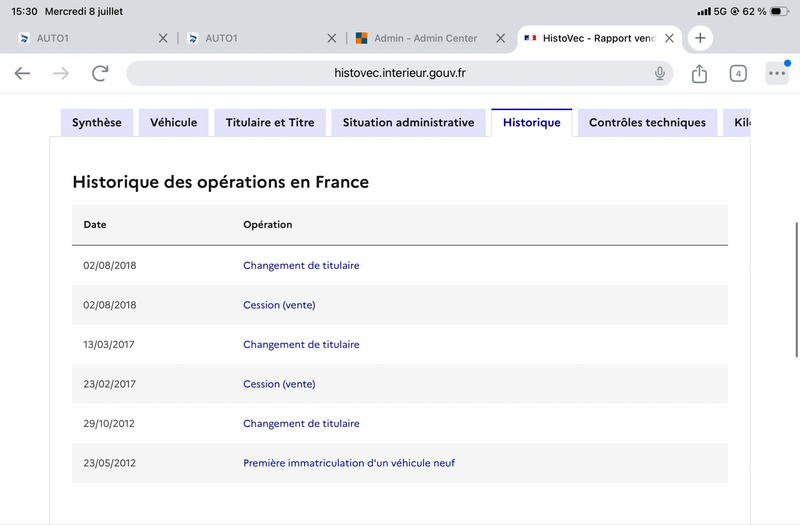800x525 pixels.
Task: Click date cell 13/03/2017
Action: click(109, 344)
